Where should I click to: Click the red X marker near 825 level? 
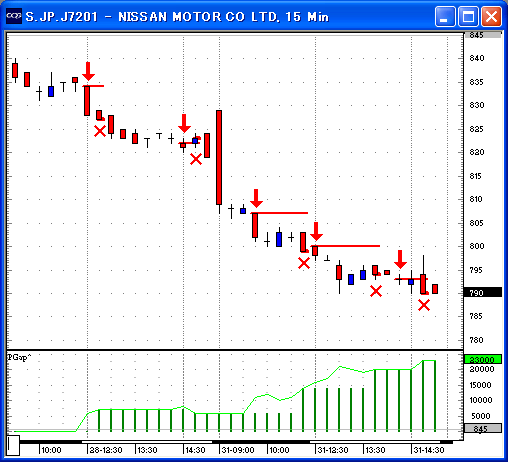100,131
